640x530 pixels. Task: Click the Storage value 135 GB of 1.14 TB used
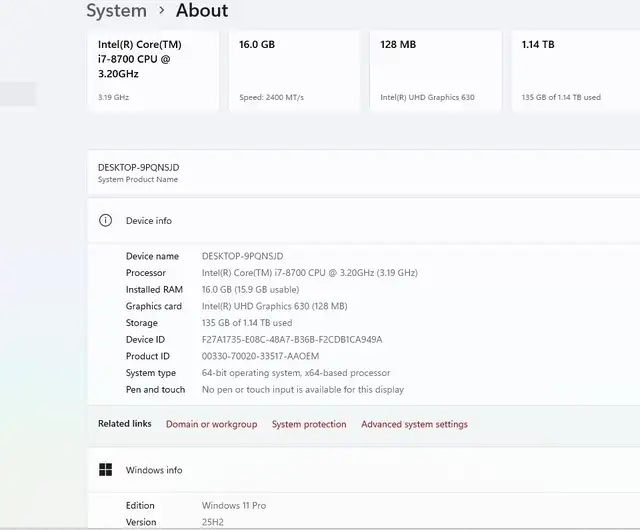tap(247, 323)
